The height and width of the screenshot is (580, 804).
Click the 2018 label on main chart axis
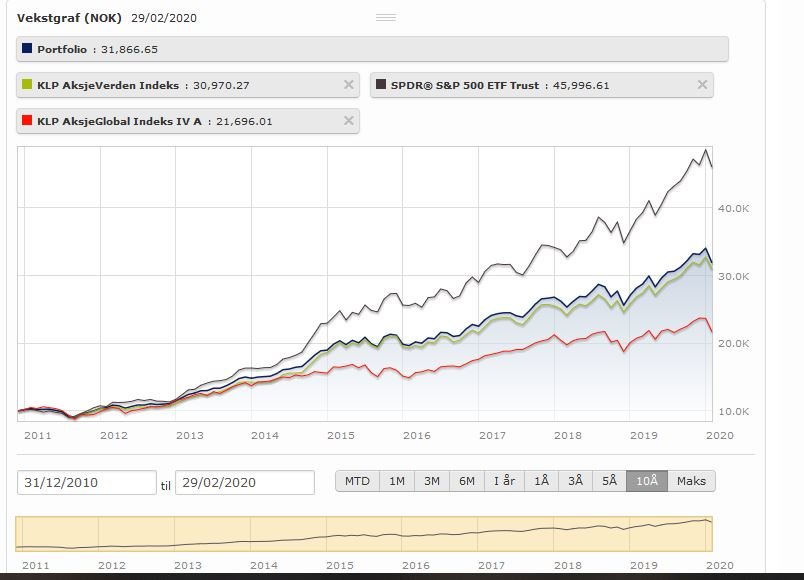pos(568,435)
